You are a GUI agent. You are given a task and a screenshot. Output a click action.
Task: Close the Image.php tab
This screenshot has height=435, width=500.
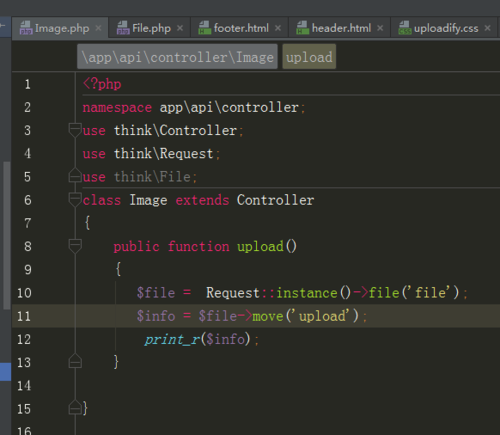(98, 28)
